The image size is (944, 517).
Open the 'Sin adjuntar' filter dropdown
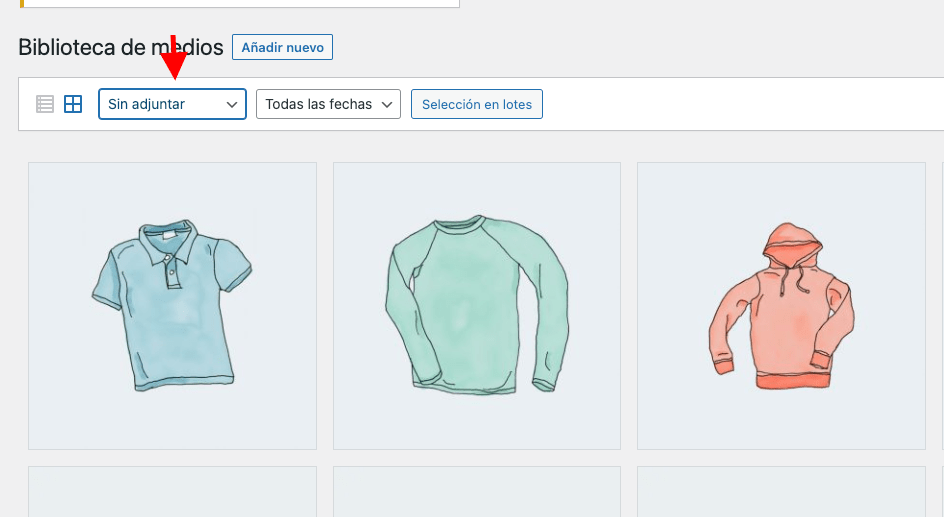click(172, 104)
